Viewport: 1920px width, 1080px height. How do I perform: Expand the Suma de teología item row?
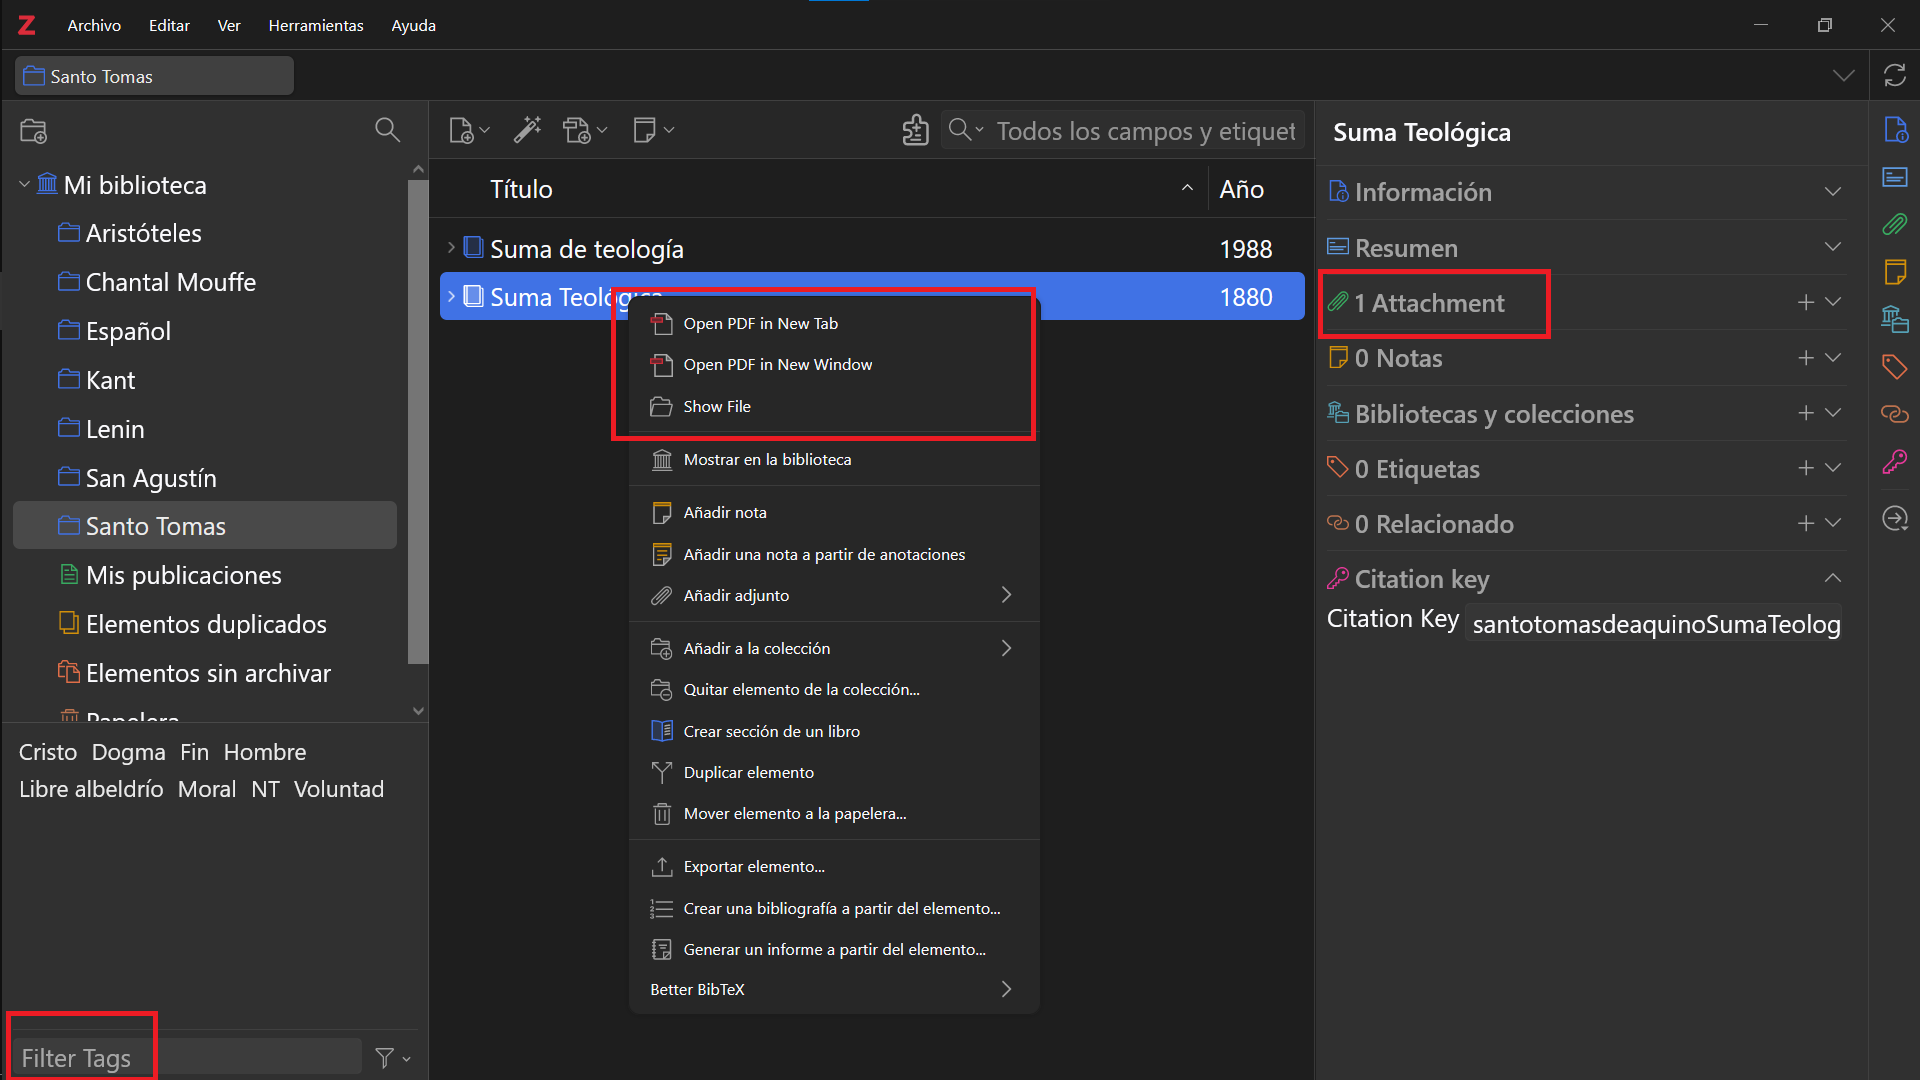[x=451, y=248]
